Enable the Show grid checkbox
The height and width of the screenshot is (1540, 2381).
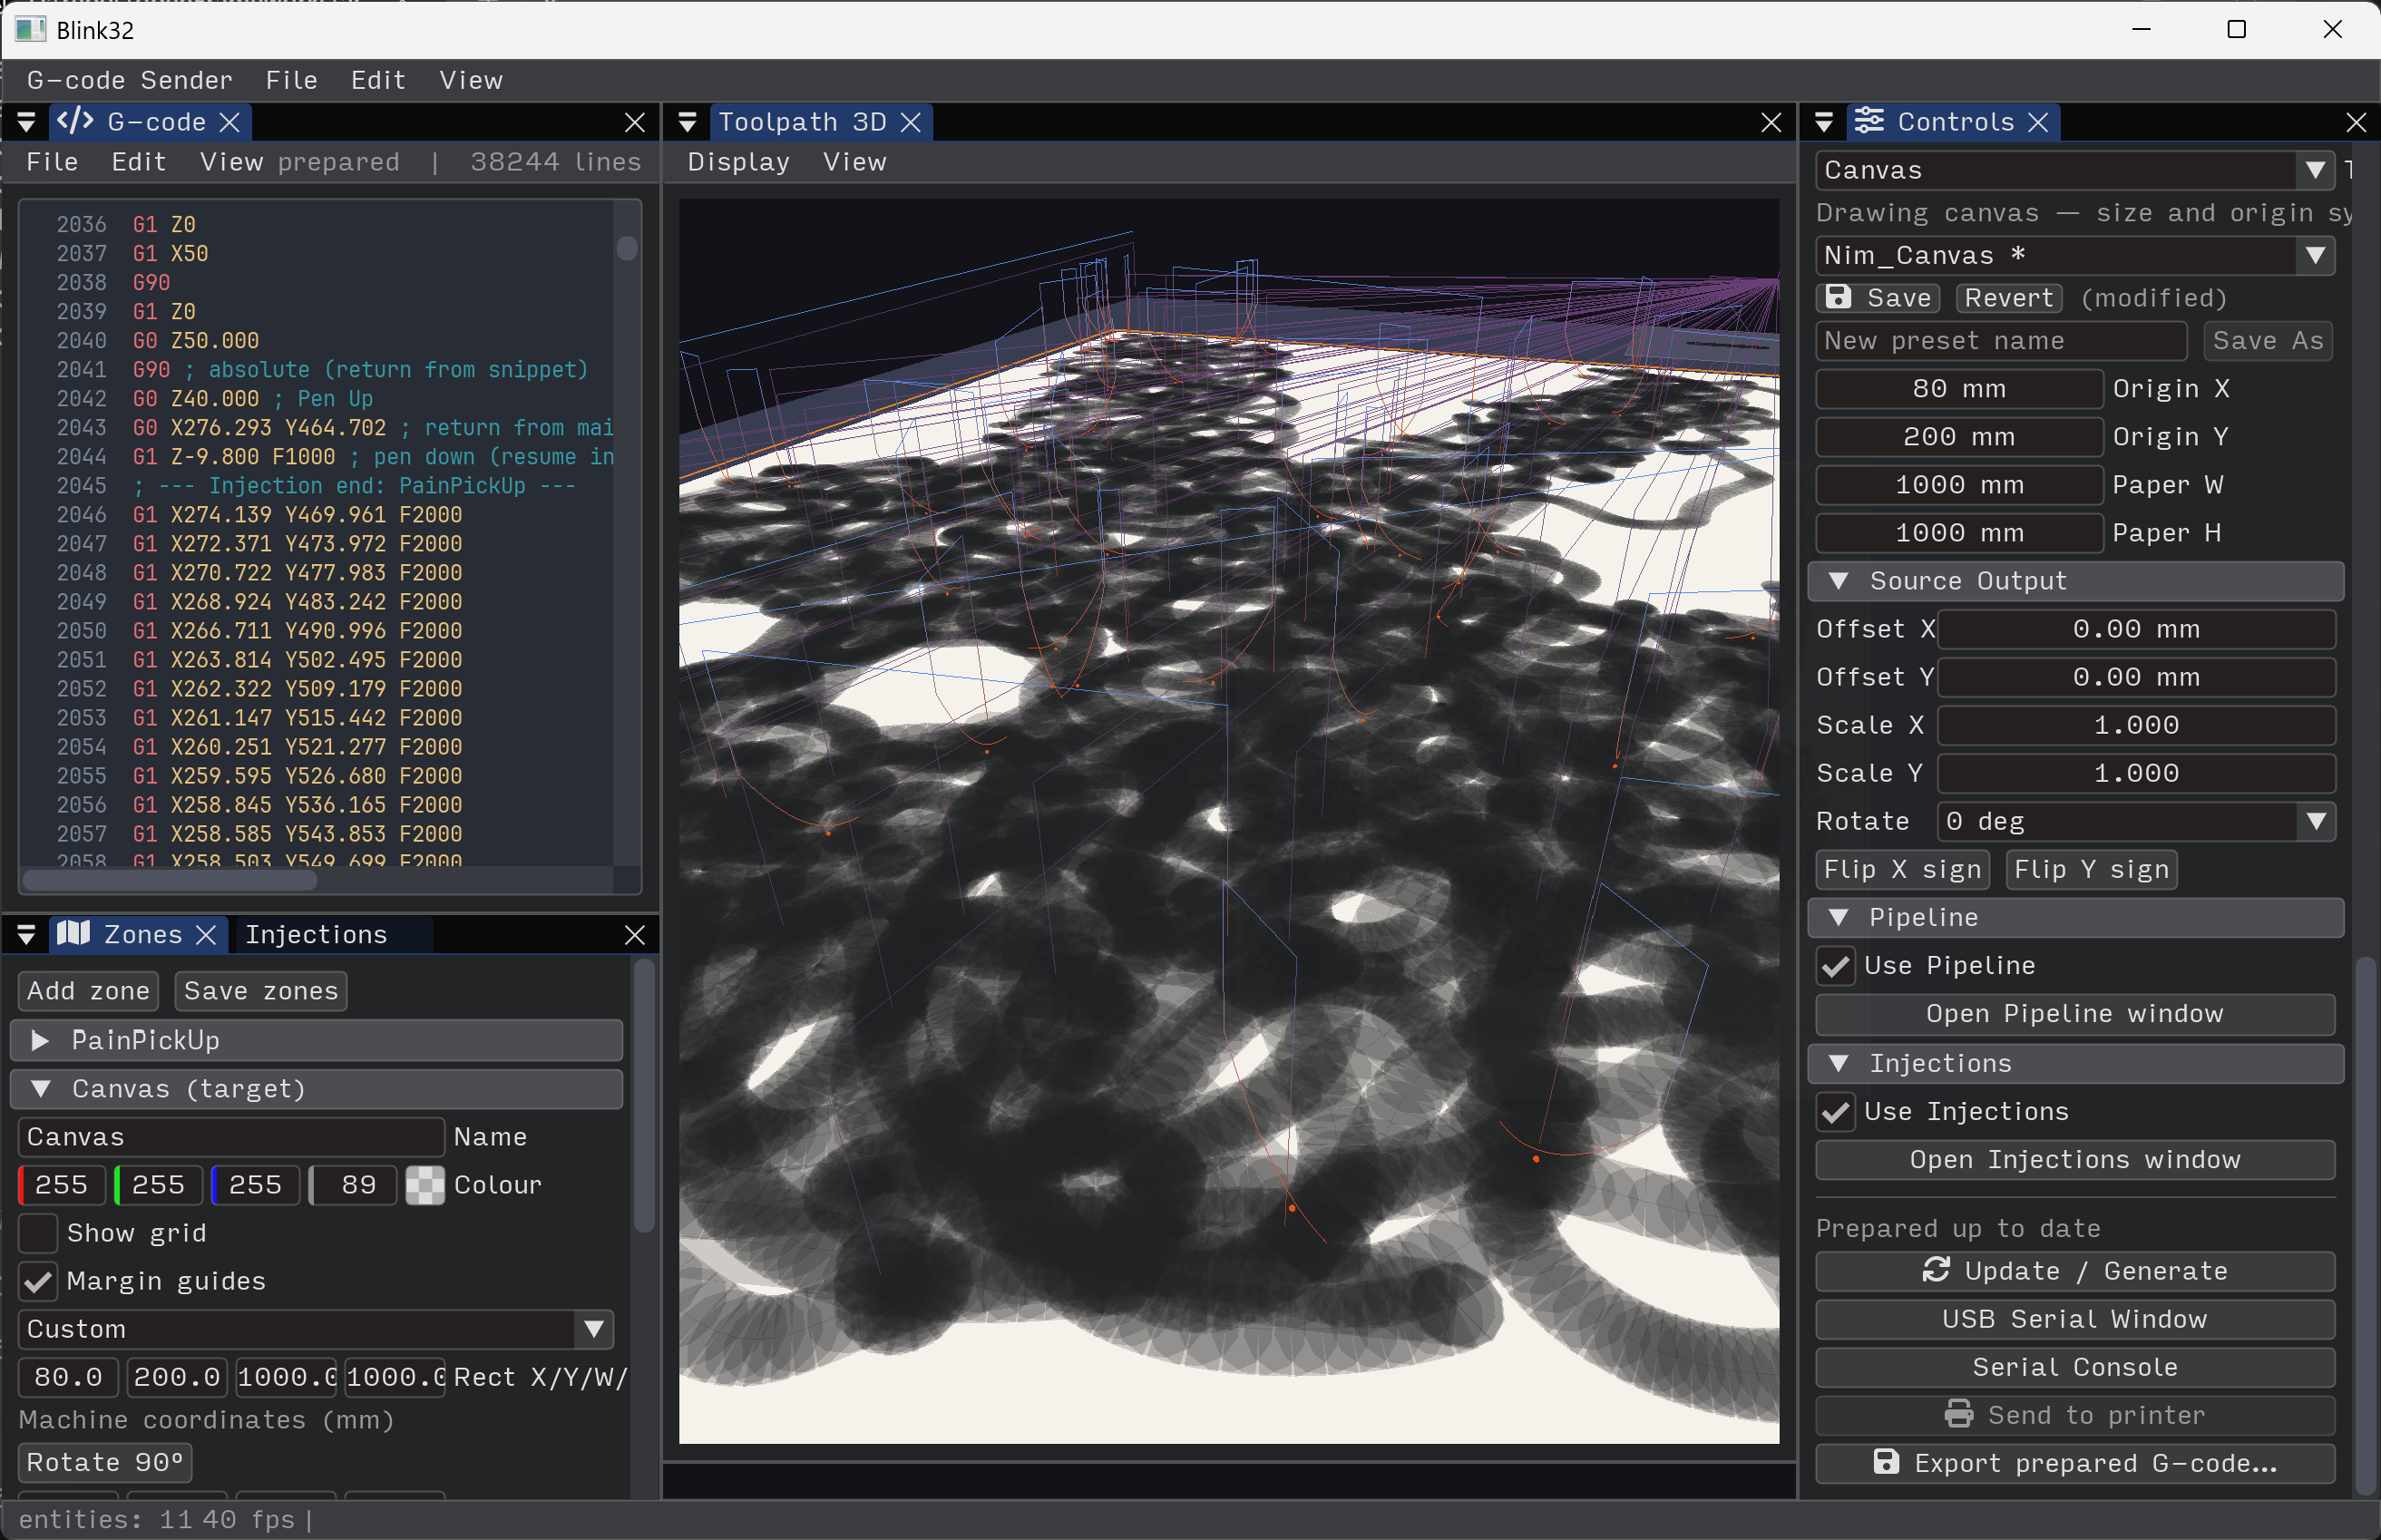point(38,1232)
